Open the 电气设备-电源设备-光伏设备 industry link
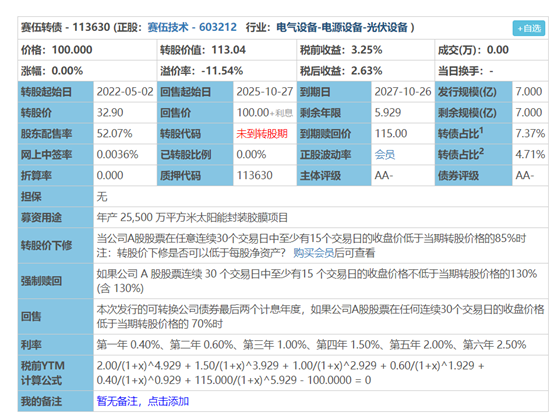This screenshot has width=554, height=420. [342, 27]
